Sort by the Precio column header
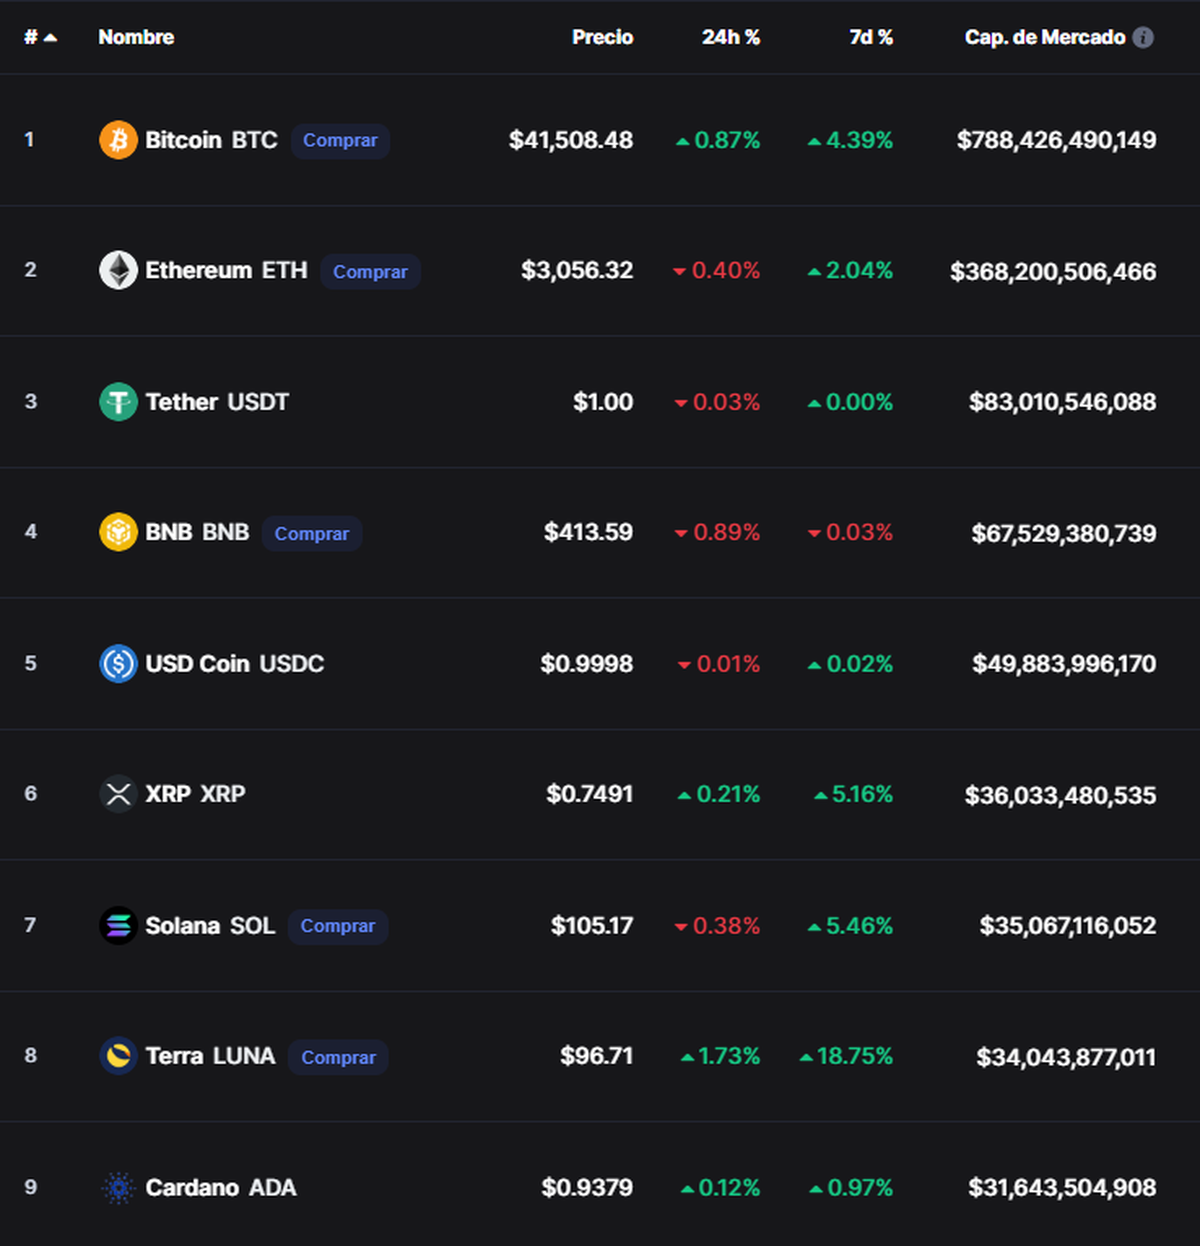Viewport: 1200px width, 1246px height. coord(602,37)
